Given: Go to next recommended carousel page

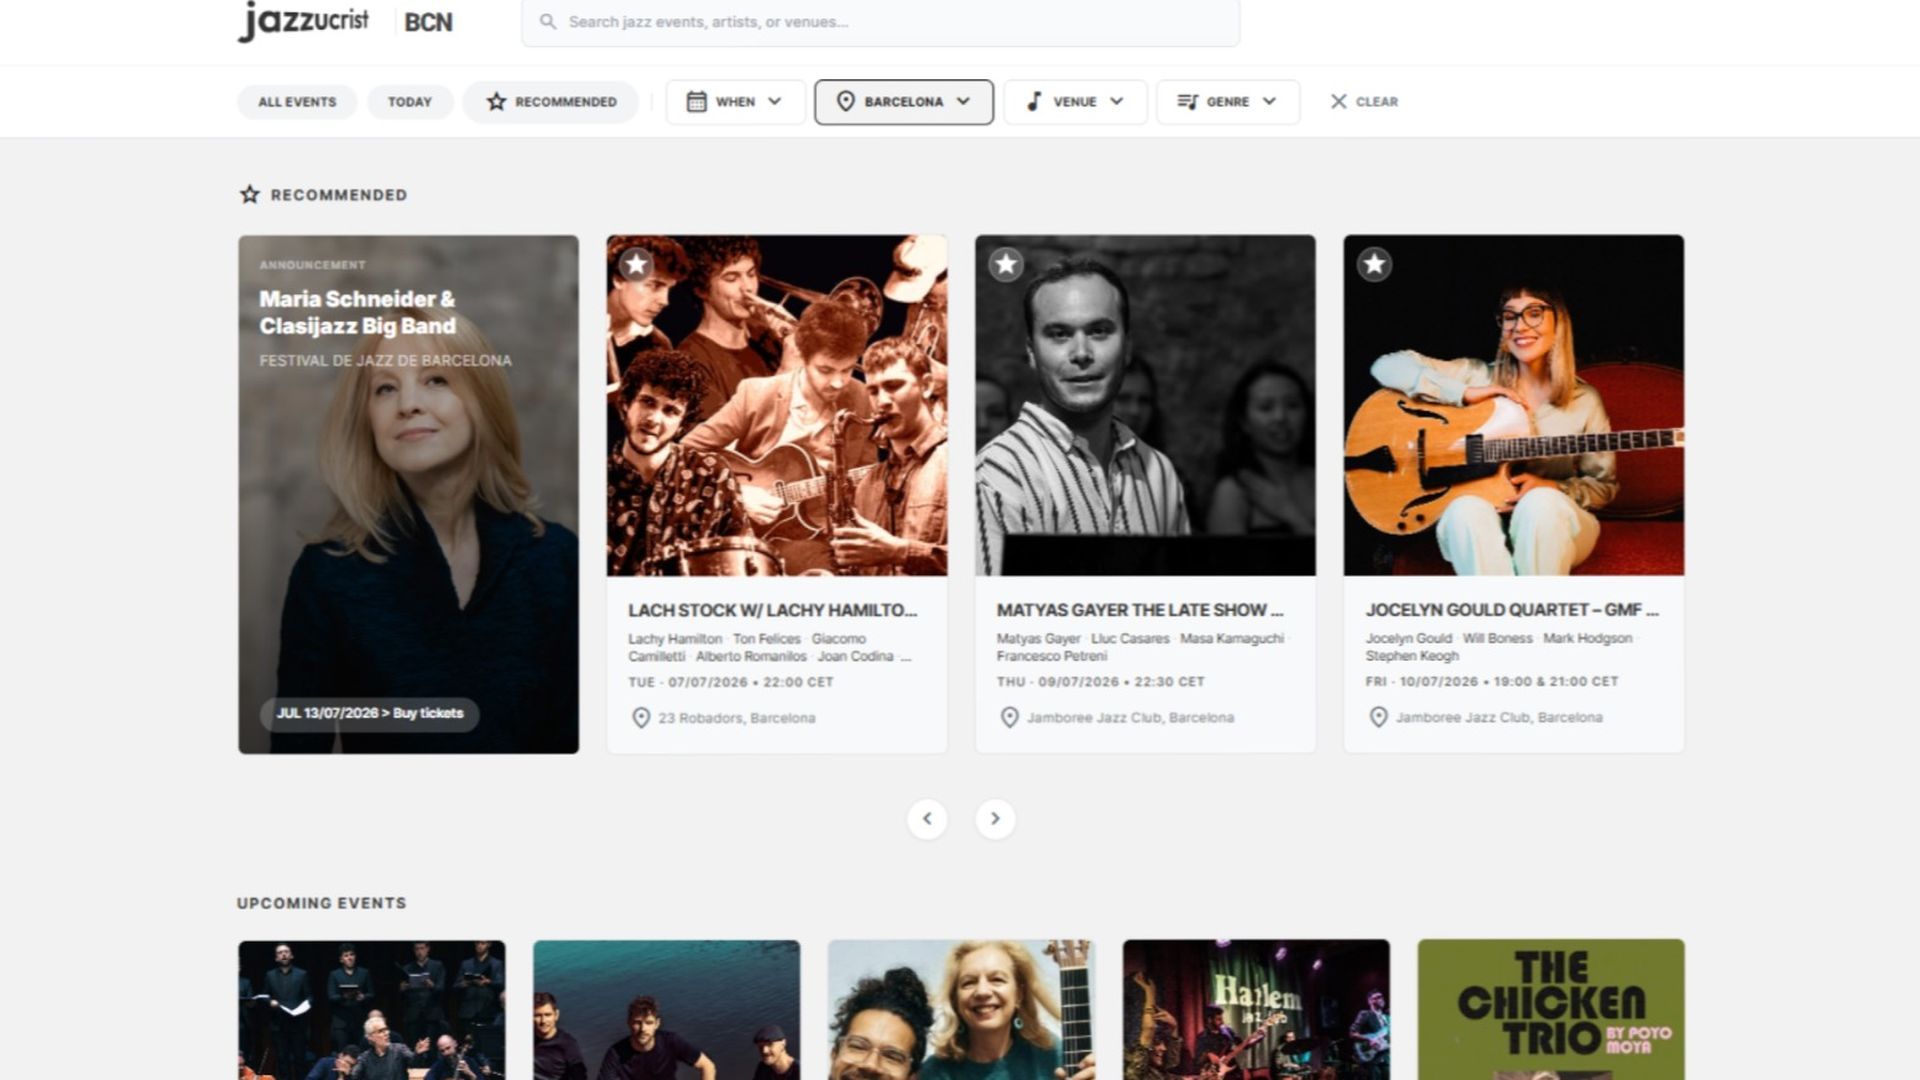Looking at the screenshot, I should (x=995, y=819).
